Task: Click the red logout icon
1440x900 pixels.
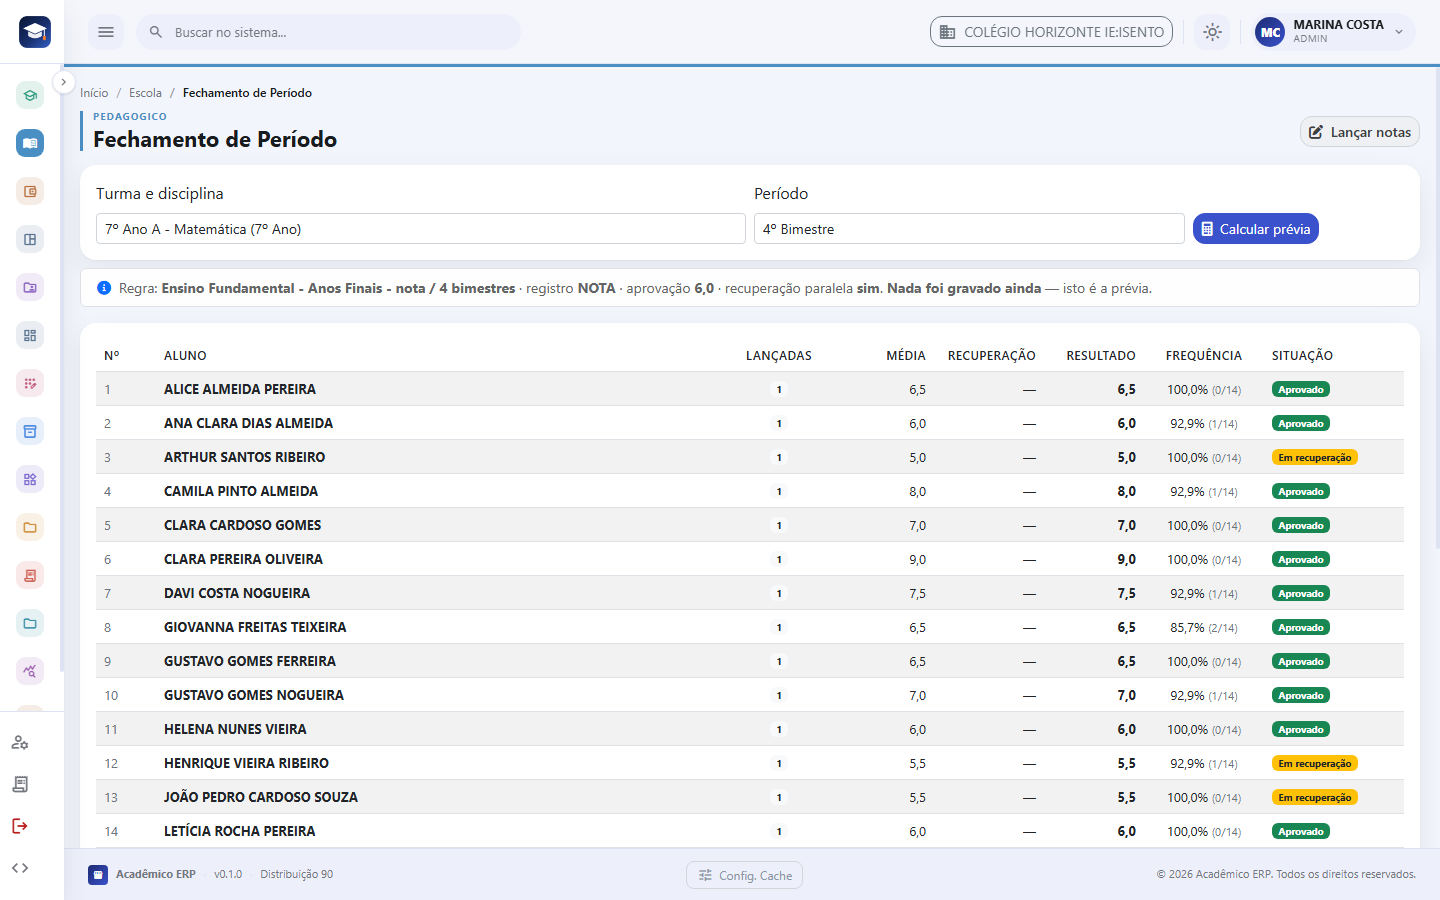Action: pos(20,826)
